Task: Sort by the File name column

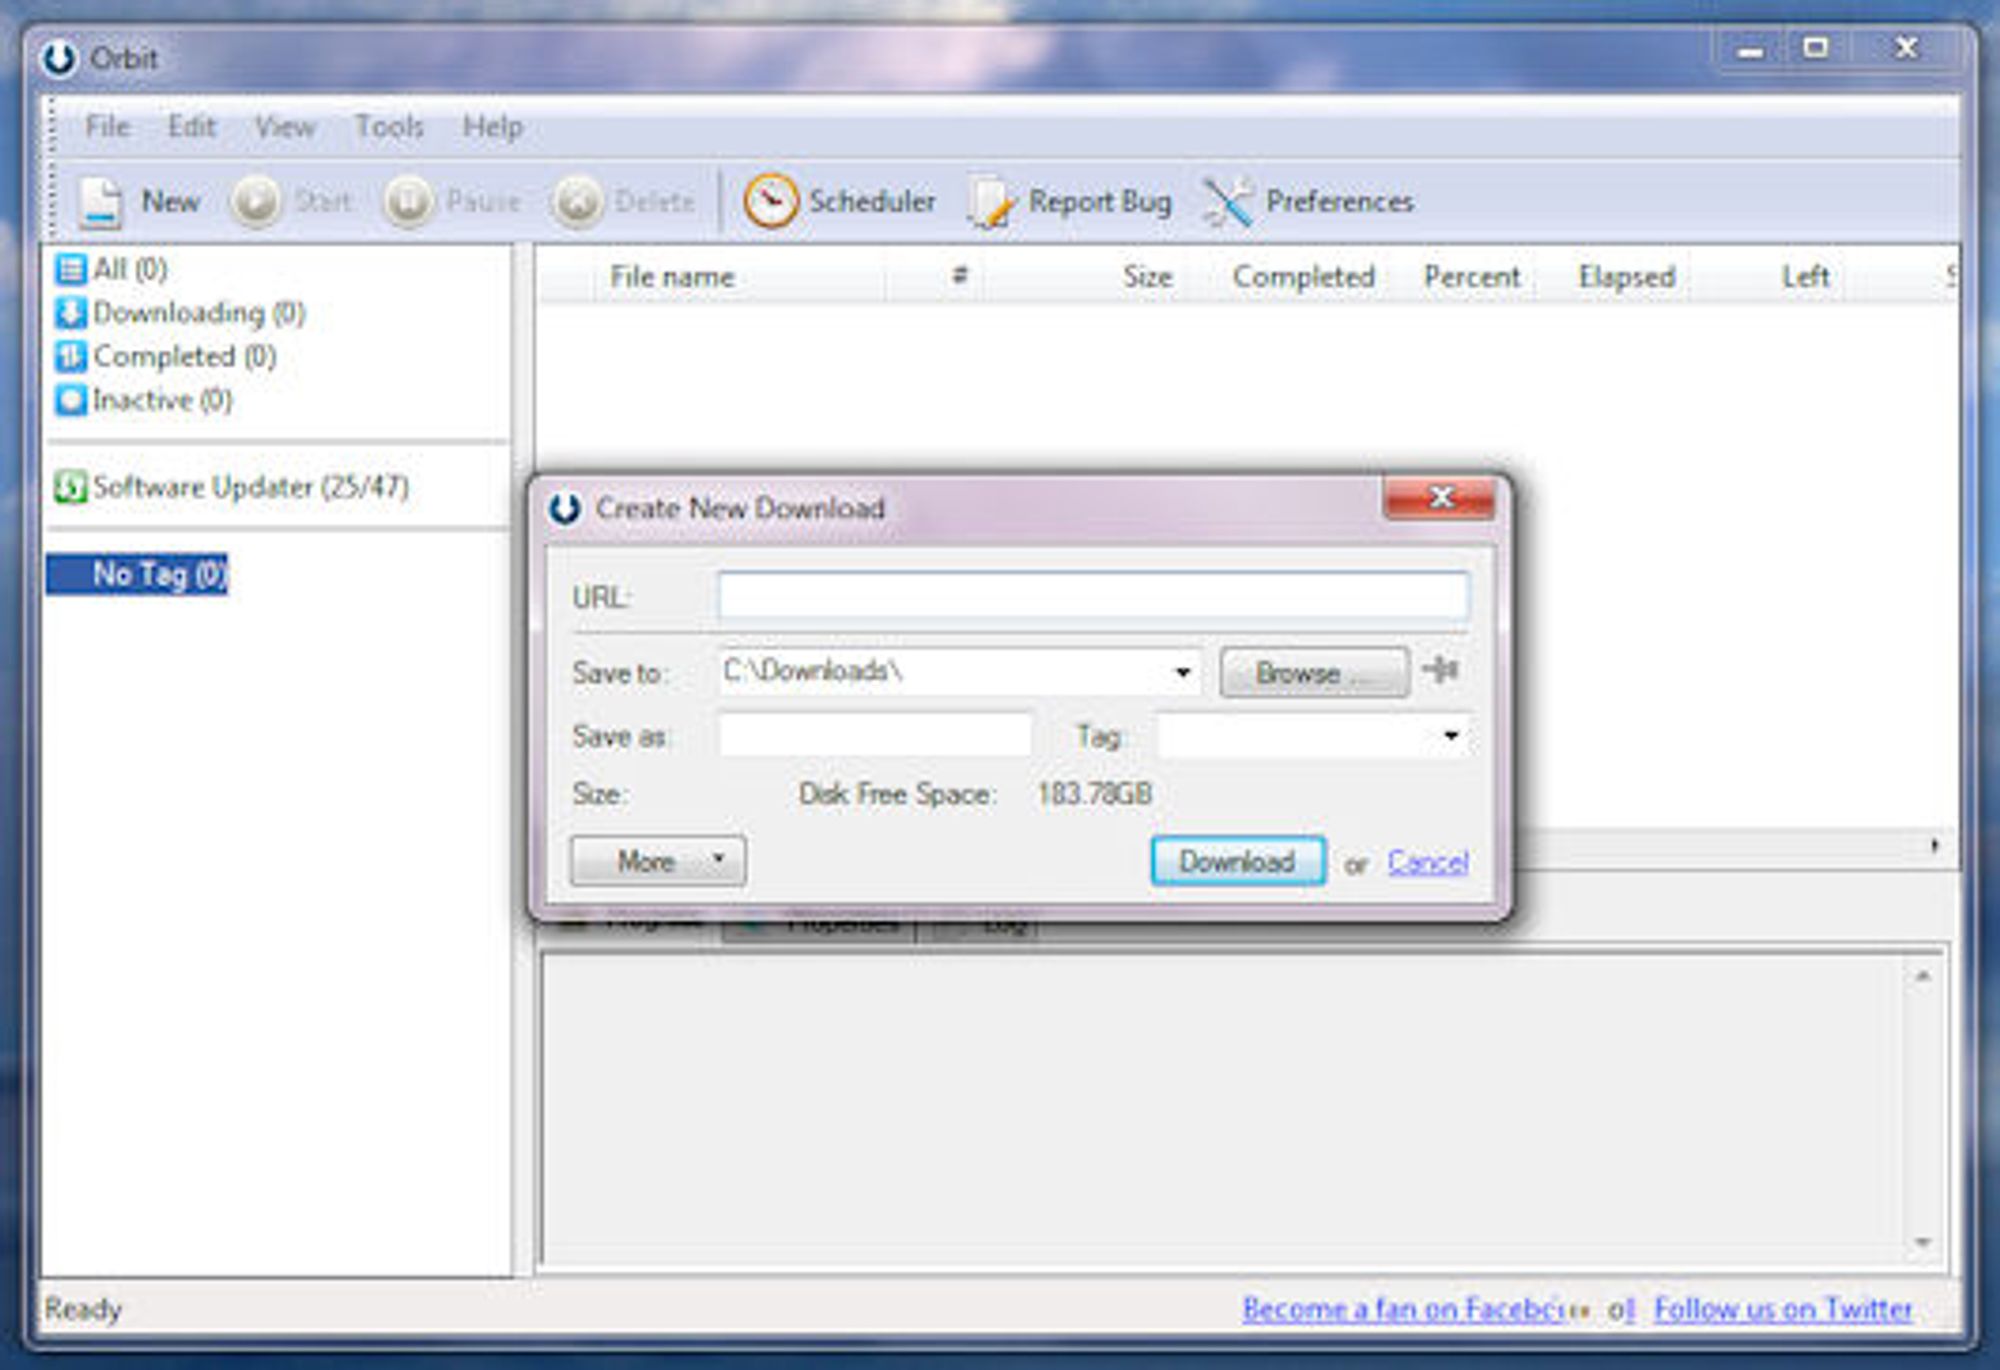Action: tap(672, 277)
